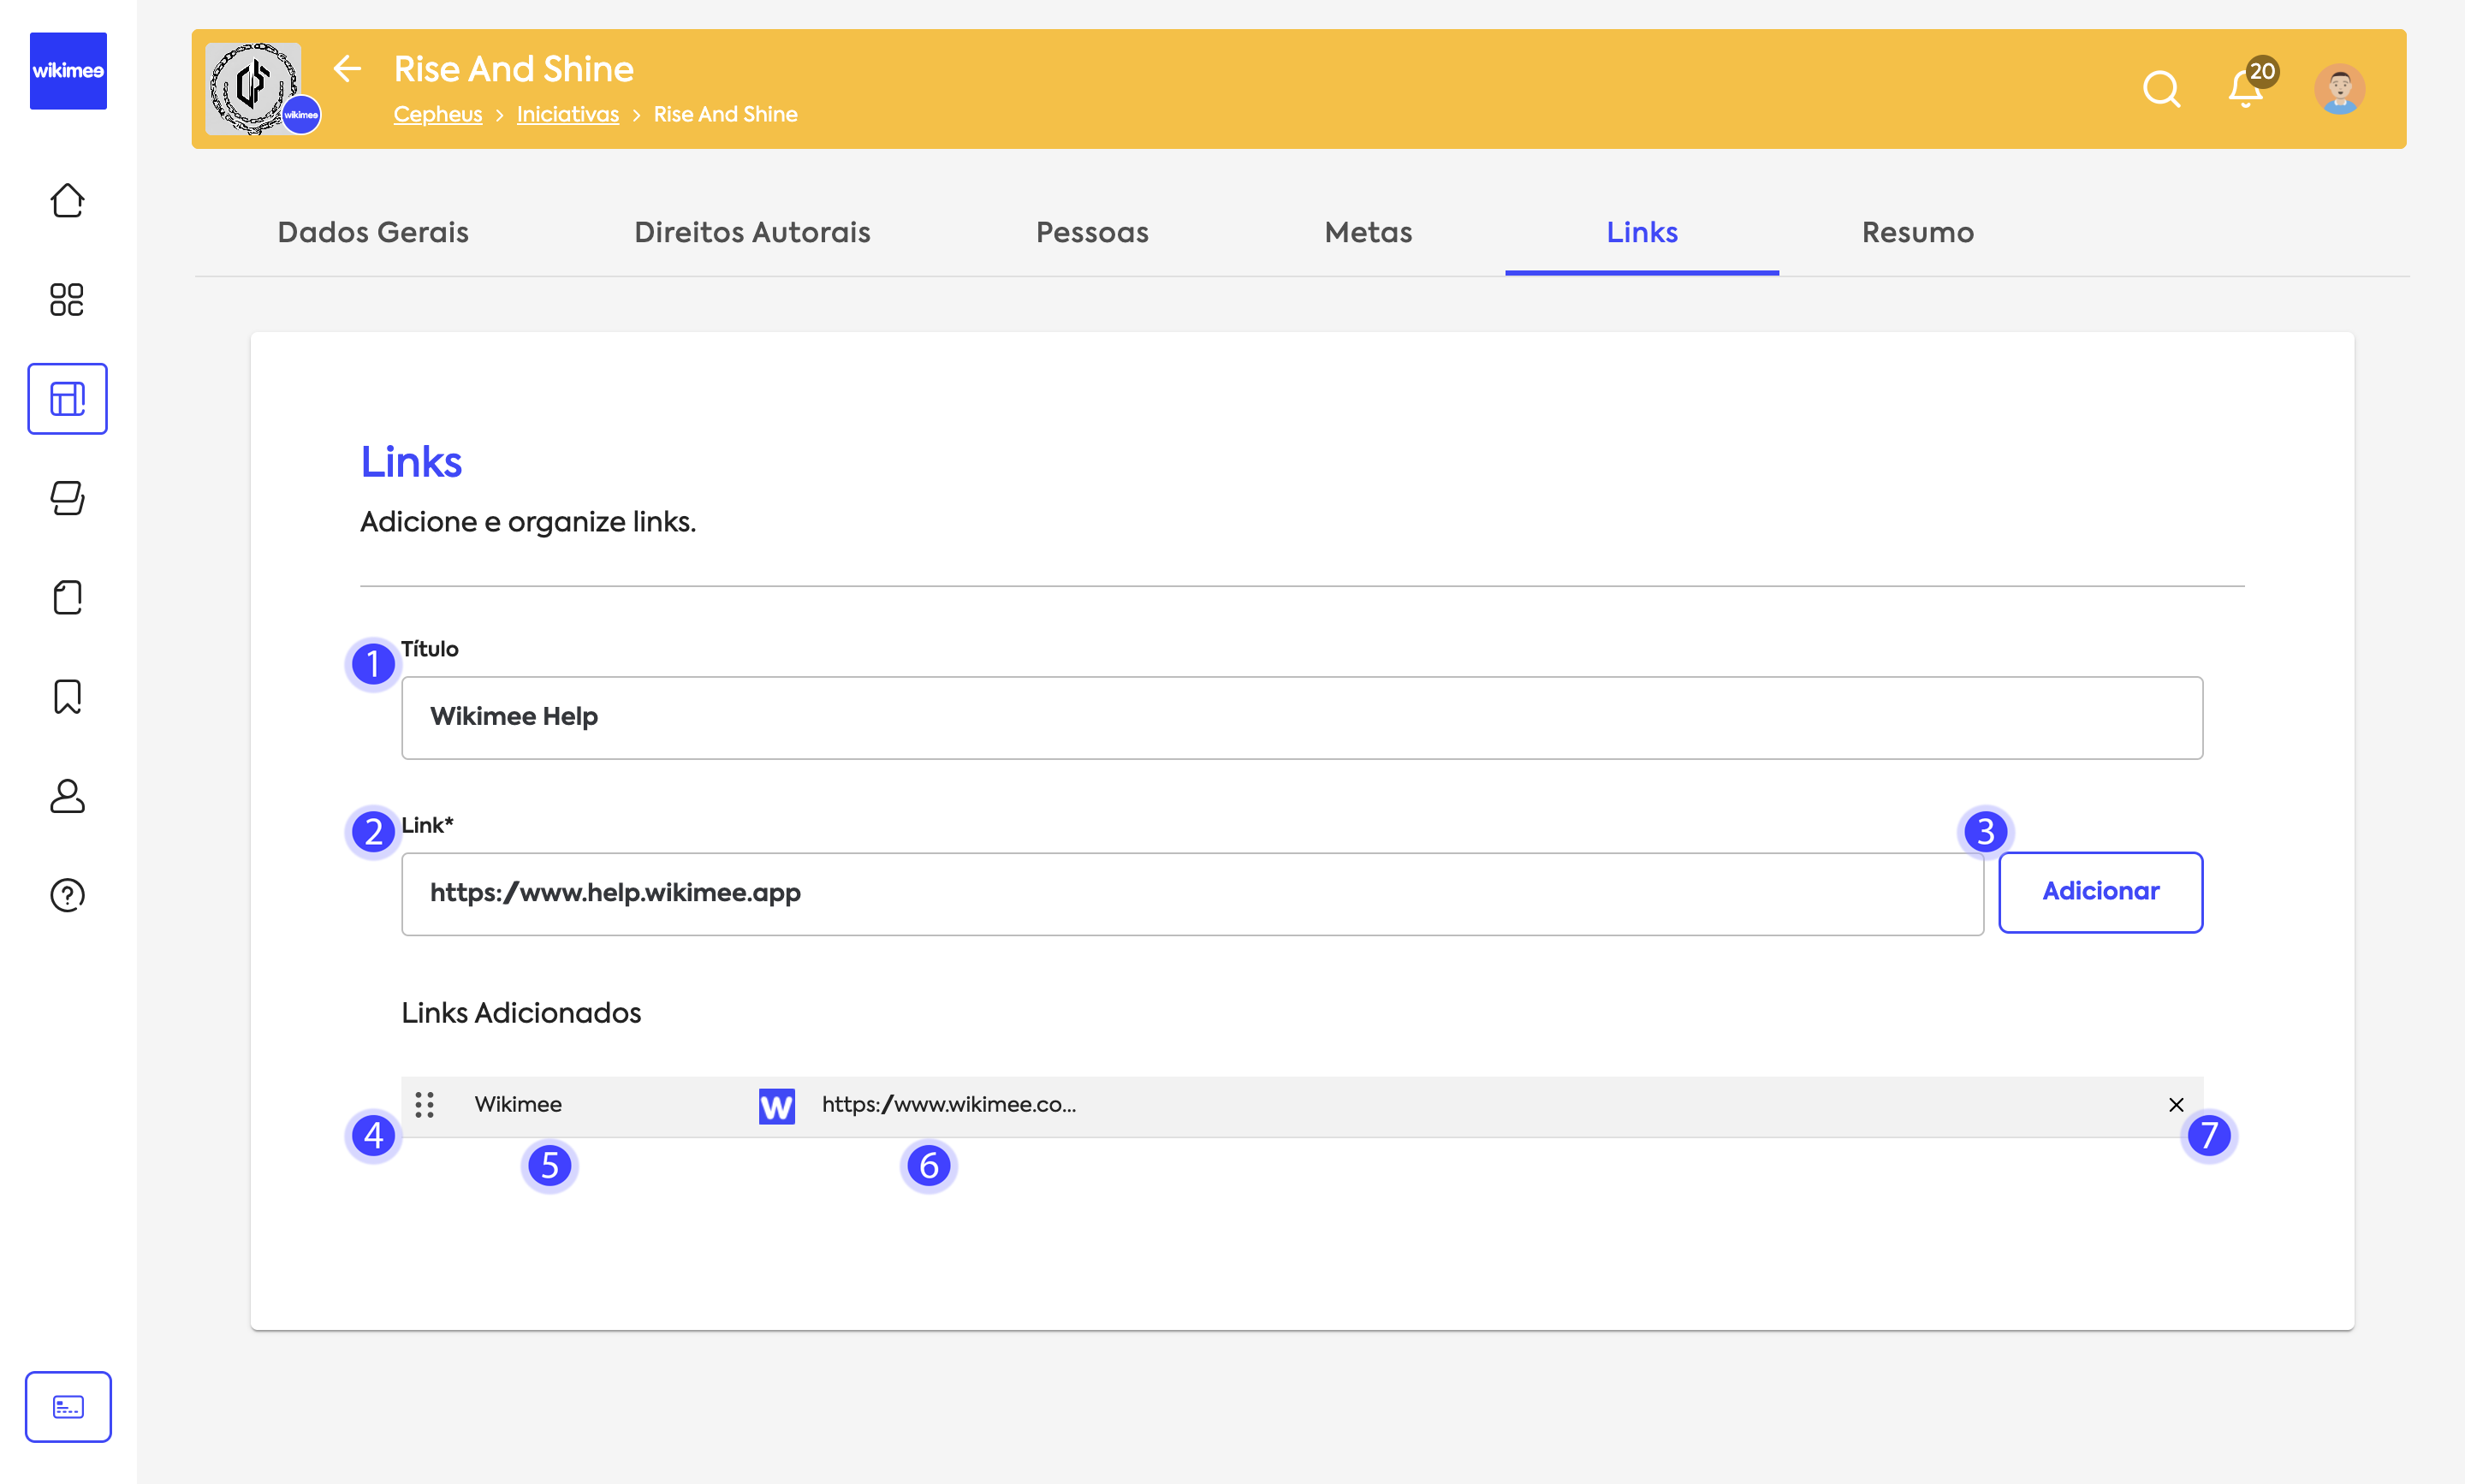Screen dimensions: 2465x1484
Task: Click the home icon in sidebar
Action: (67, 200)
